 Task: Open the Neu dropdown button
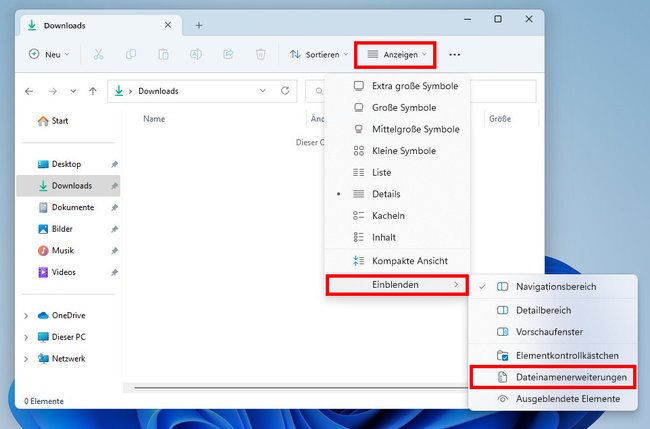click(49, 54)
